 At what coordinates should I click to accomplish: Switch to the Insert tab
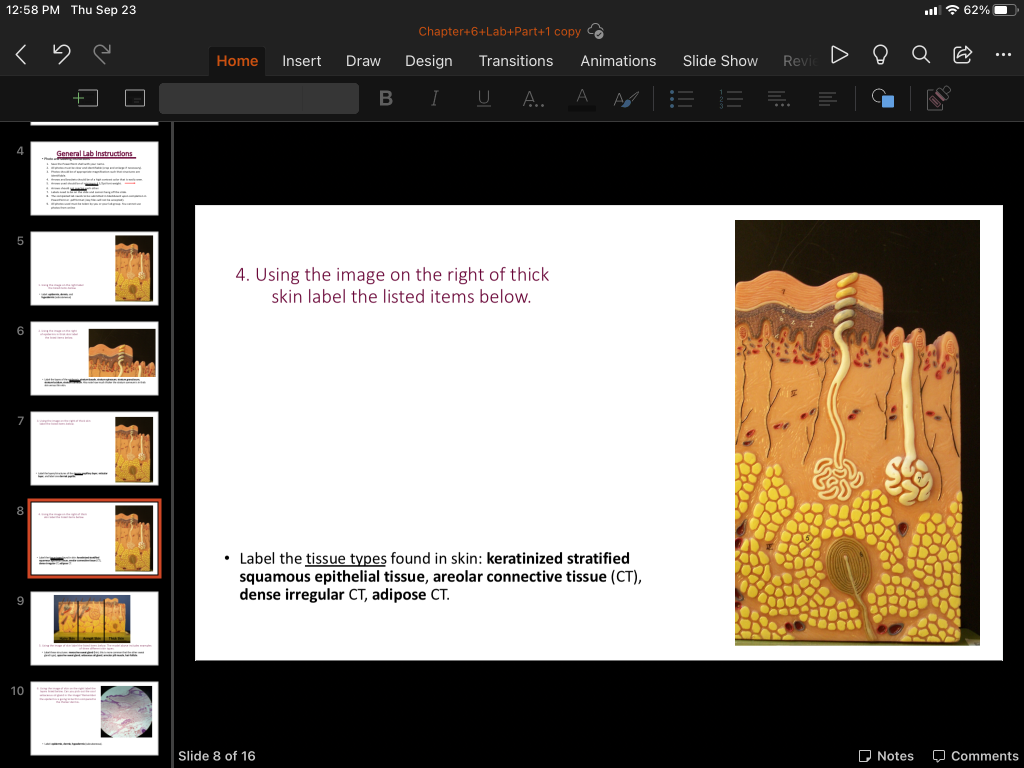point(301,61)
